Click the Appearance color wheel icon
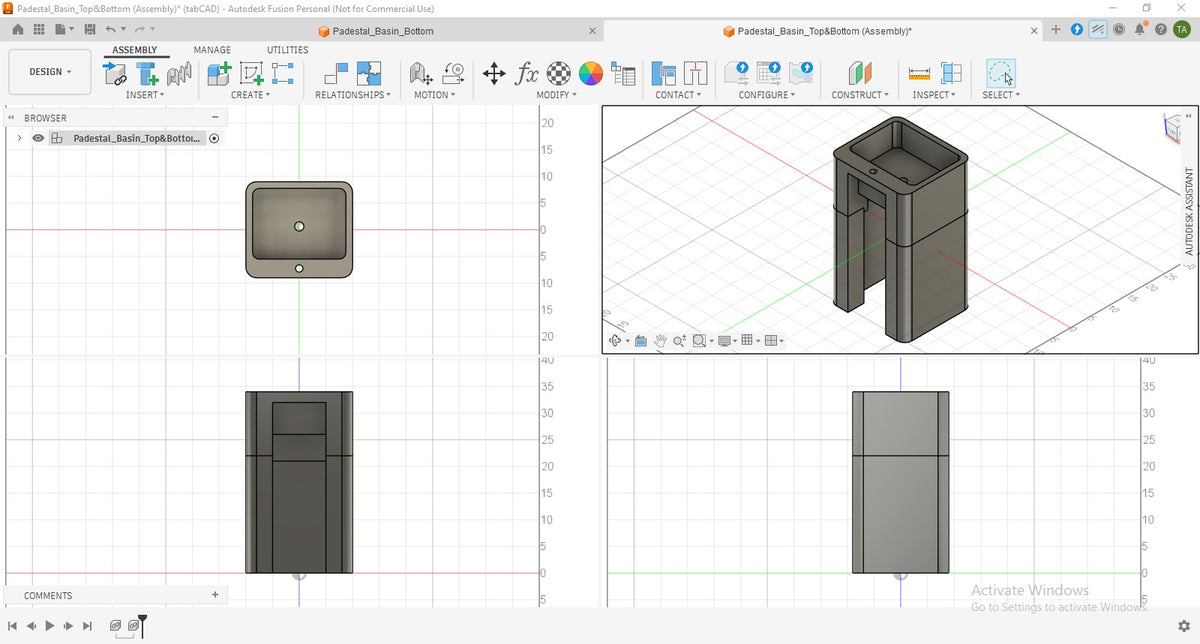 pyautogui.click(x=591, y=73)
